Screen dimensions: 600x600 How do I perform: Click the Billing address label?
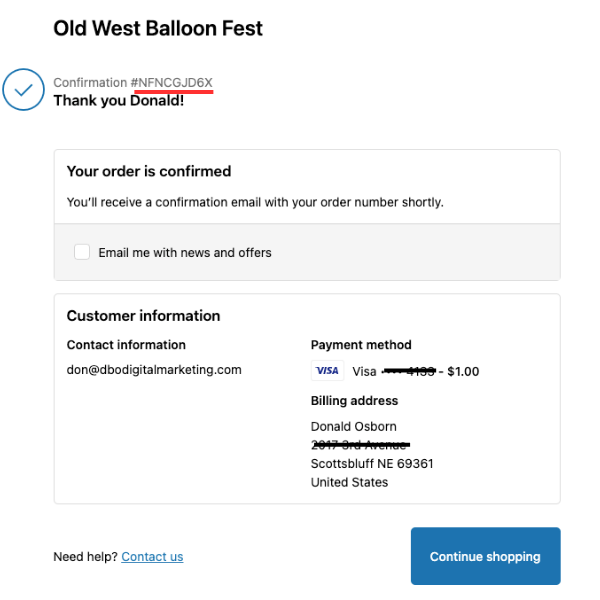pos(354,401)
